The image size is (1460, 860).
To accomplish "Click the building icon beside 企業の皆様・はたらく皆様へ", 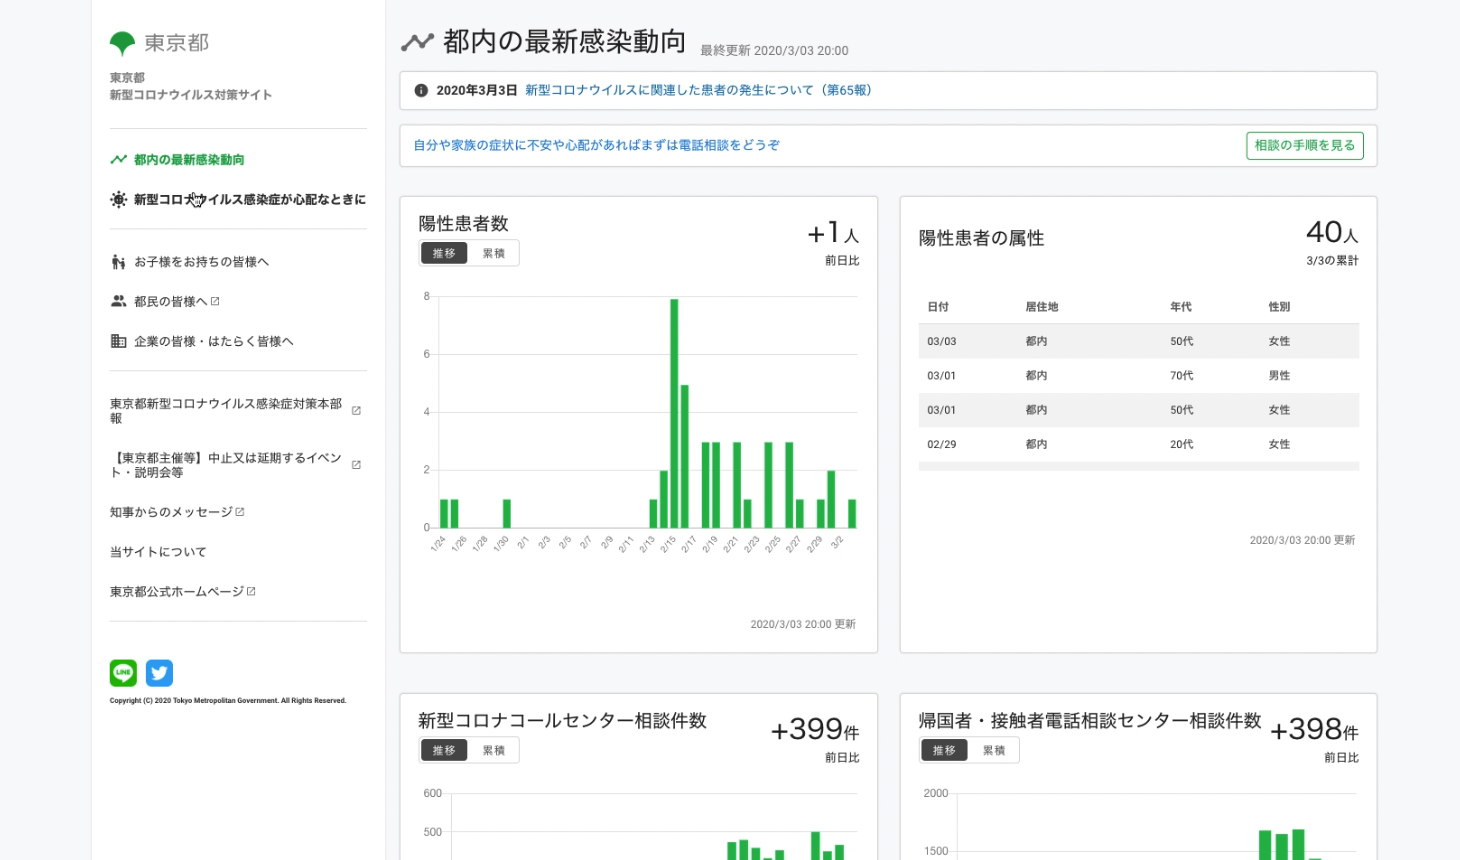I will point(118,341).
